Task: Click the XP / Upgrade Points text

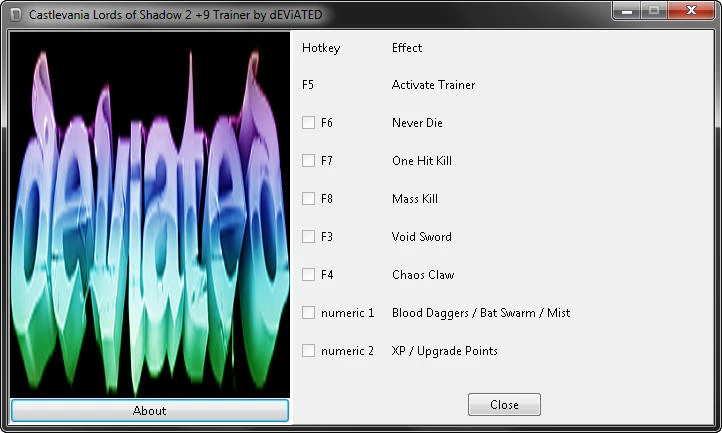Action: pyautogui.click(x=444, y=351)
